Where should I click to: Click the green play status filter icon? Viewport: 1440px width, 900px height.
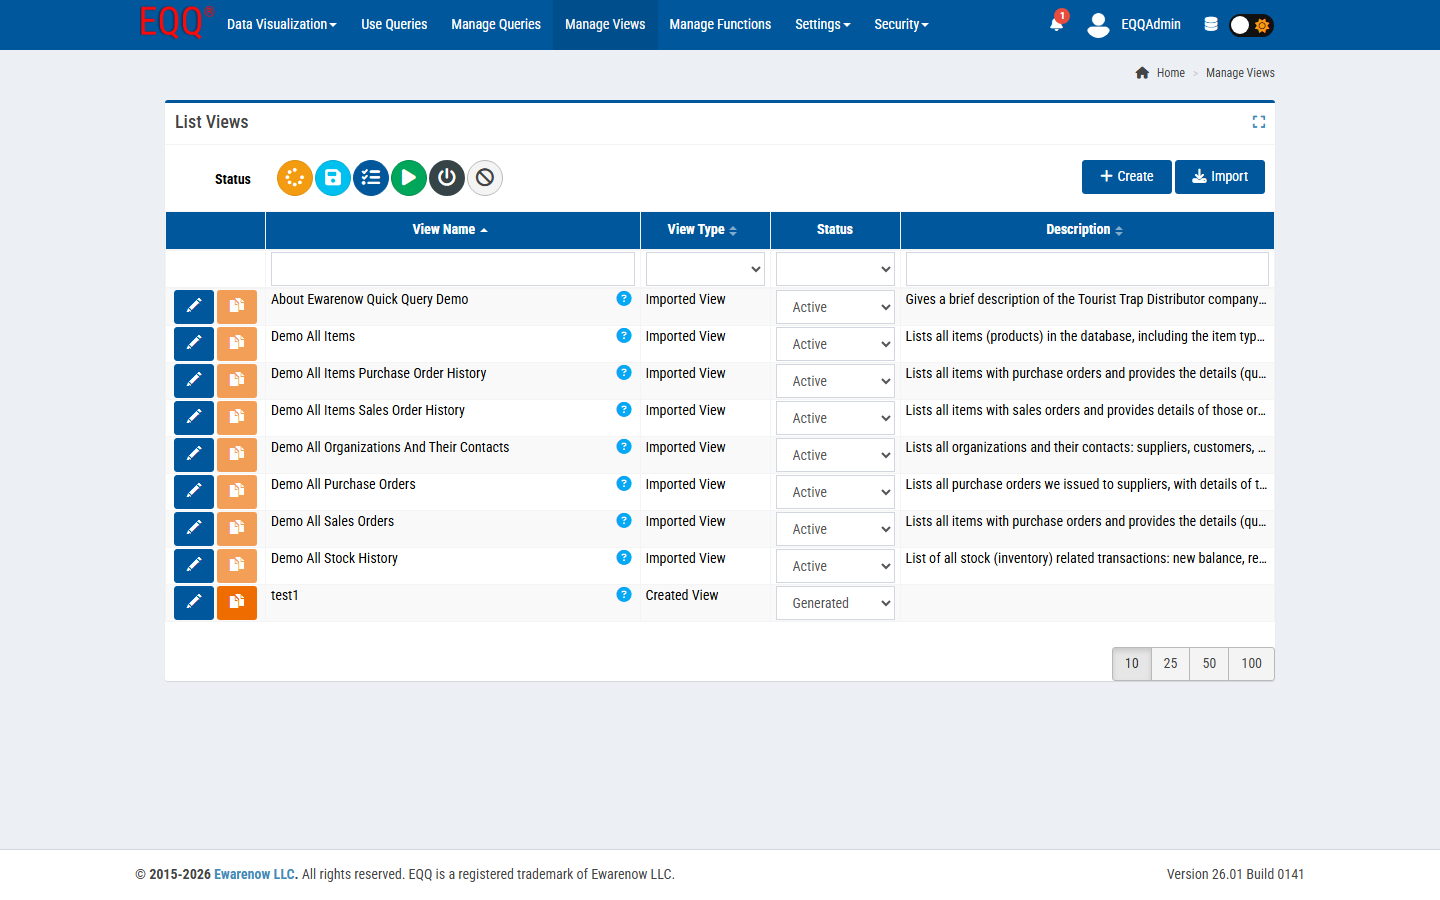(408, 178)
